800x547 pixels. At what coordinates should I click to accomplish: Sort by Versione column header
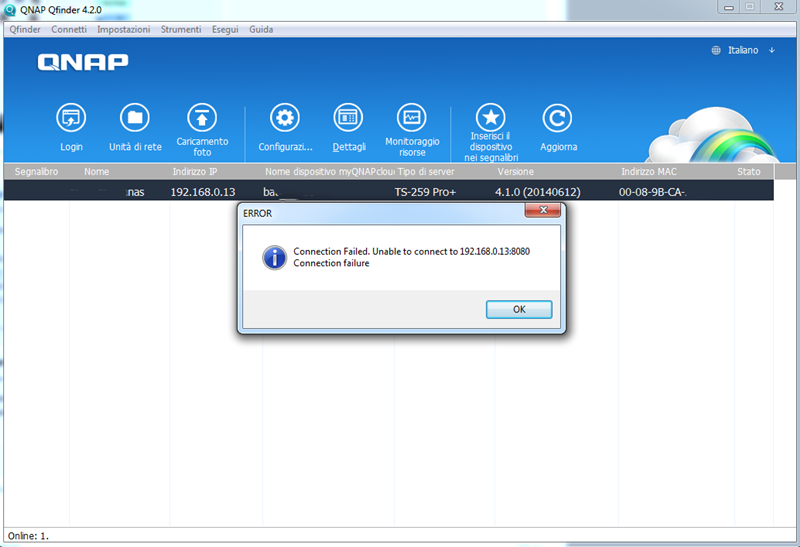pos(515,172)
